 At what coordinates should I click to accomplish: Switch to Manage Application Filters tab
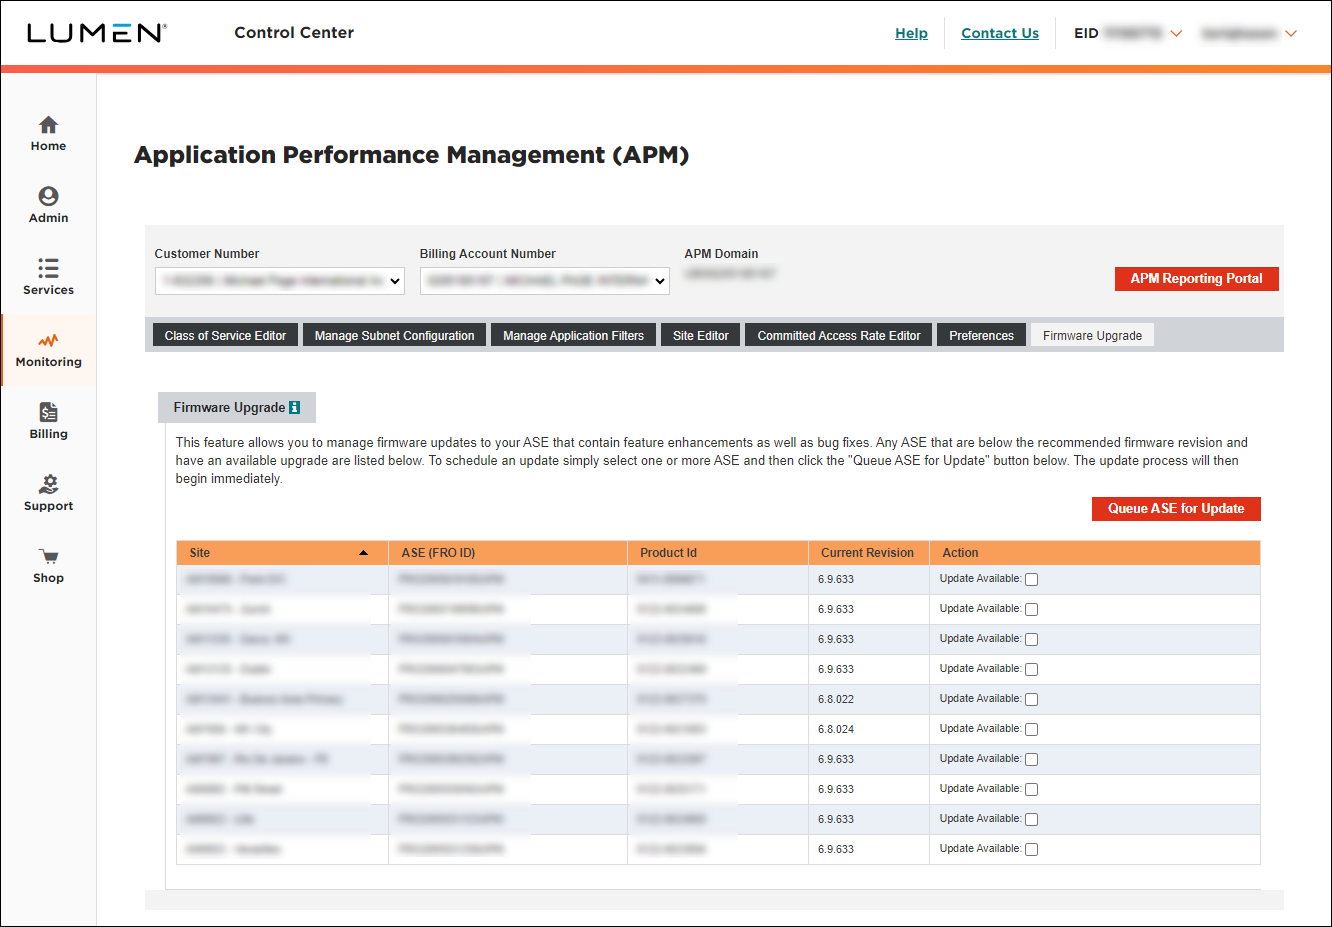[x=573, y=335]
